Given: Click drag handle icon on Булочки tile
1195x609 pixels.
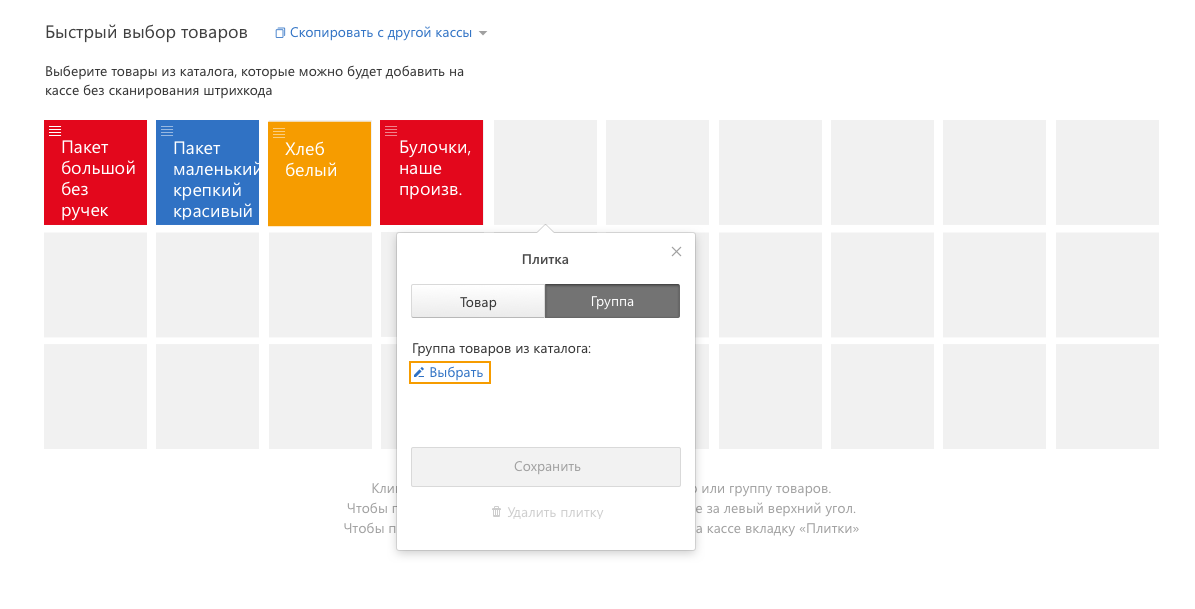Looking at the screenshot, I should [x=391, y=130].
